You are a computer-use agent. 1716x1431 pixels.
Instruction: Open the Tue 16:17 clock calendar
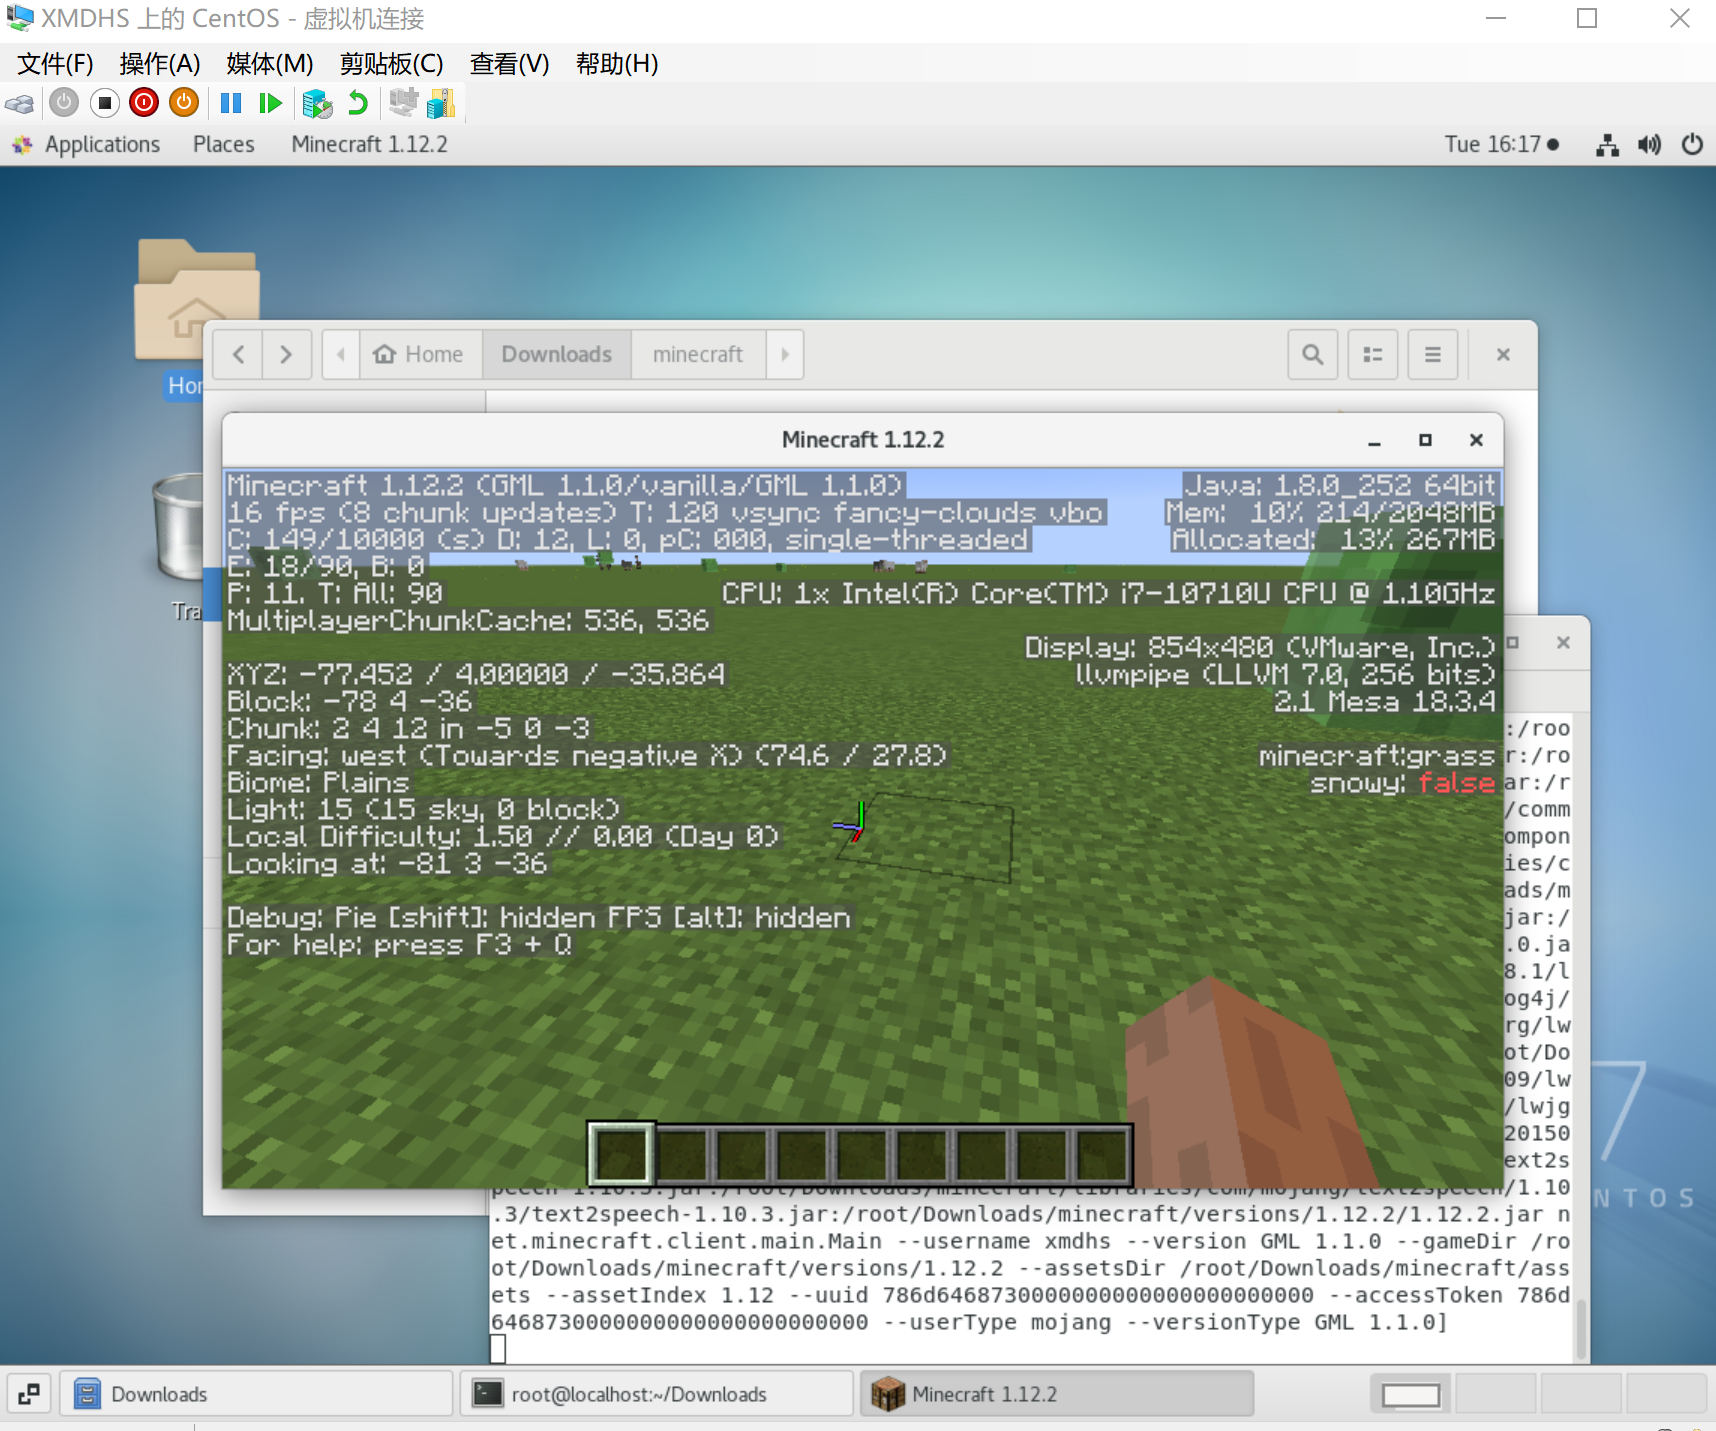[1502, 145]
